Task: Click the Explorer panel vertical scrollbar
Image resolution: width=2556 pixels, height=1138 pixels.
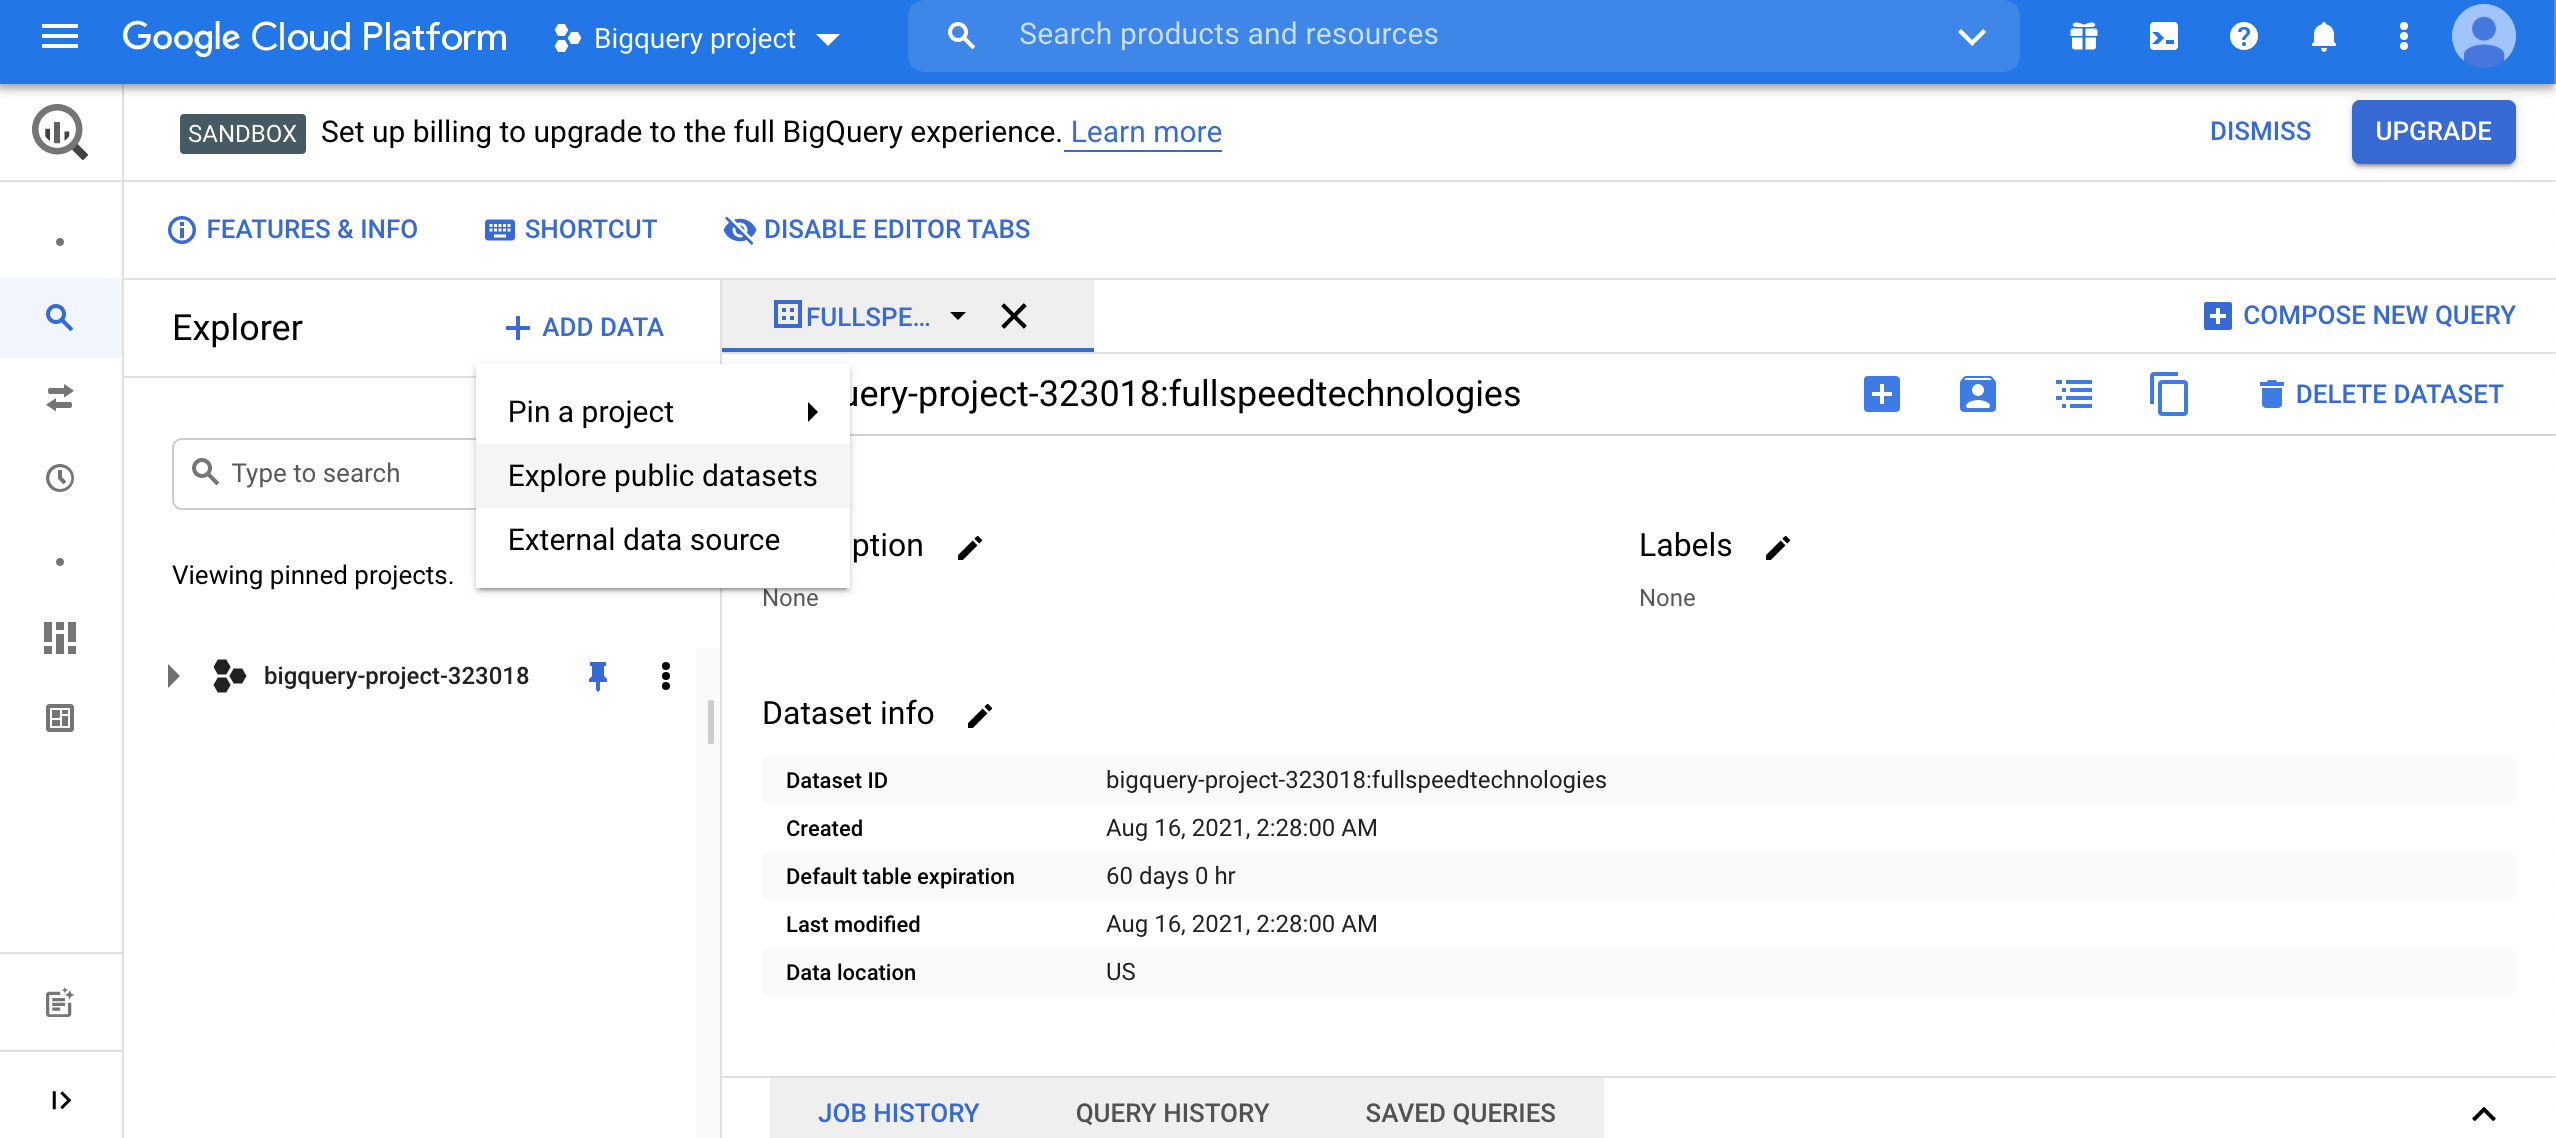Action: [711, 722]
